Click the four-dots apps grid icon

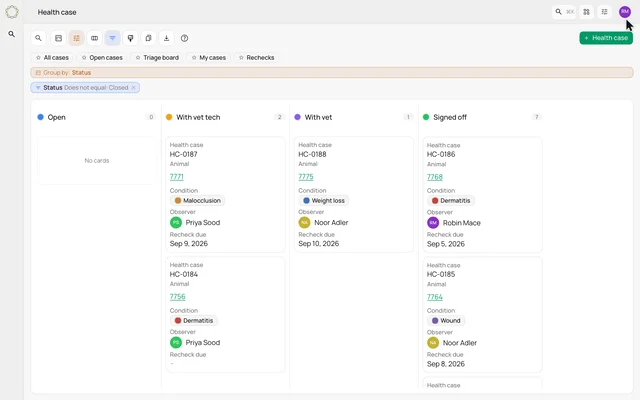587,12
